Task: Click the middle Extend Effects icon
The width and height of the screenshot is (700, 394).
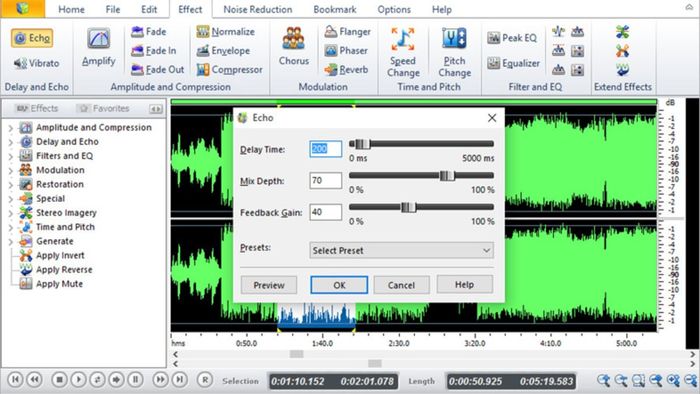Action: 622,51
